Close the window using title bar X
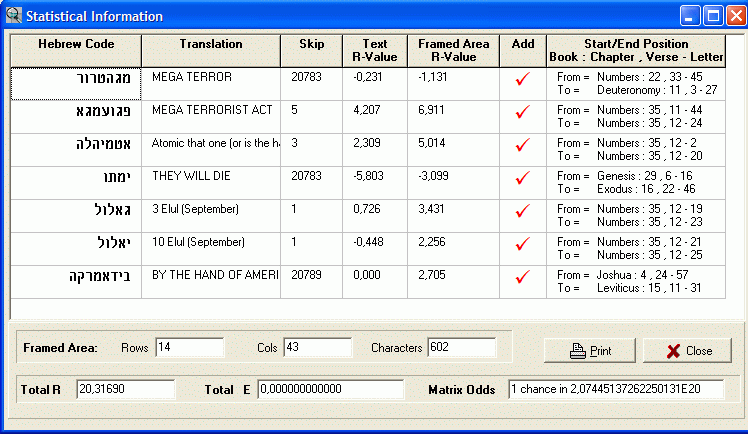 pos(737,16)
